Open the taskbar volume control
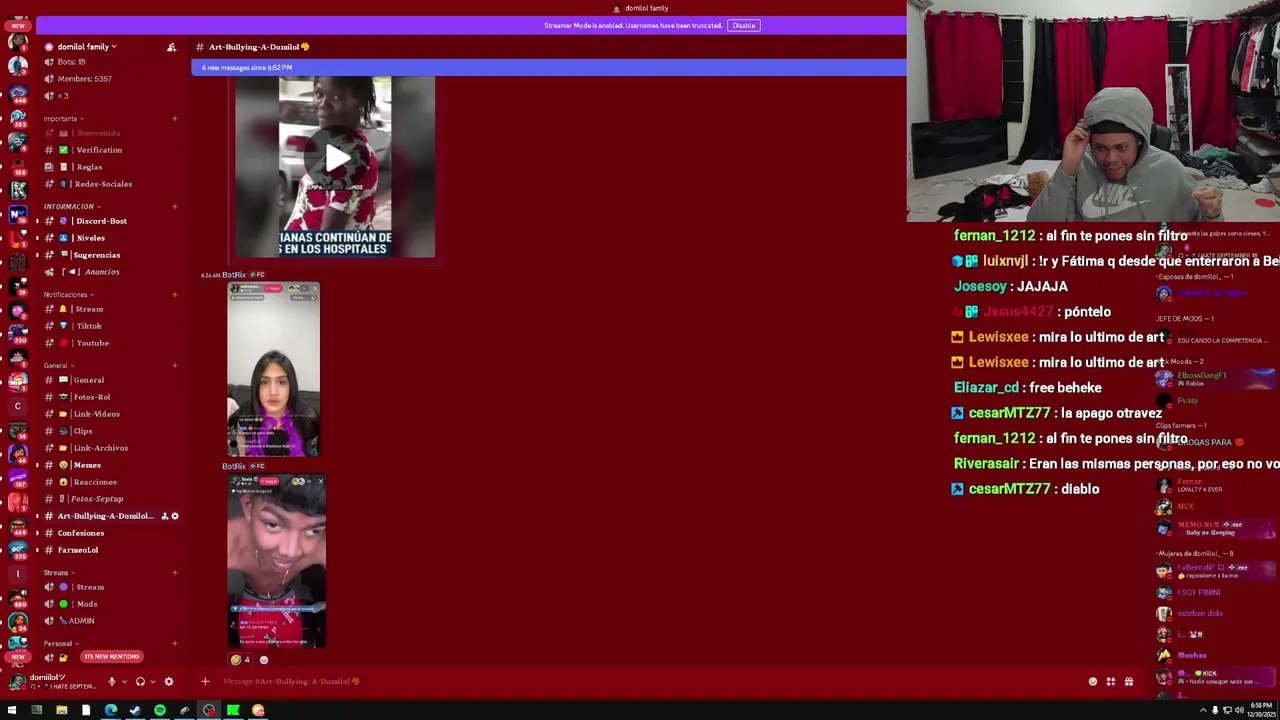1280x720 pixels. 1239,711
